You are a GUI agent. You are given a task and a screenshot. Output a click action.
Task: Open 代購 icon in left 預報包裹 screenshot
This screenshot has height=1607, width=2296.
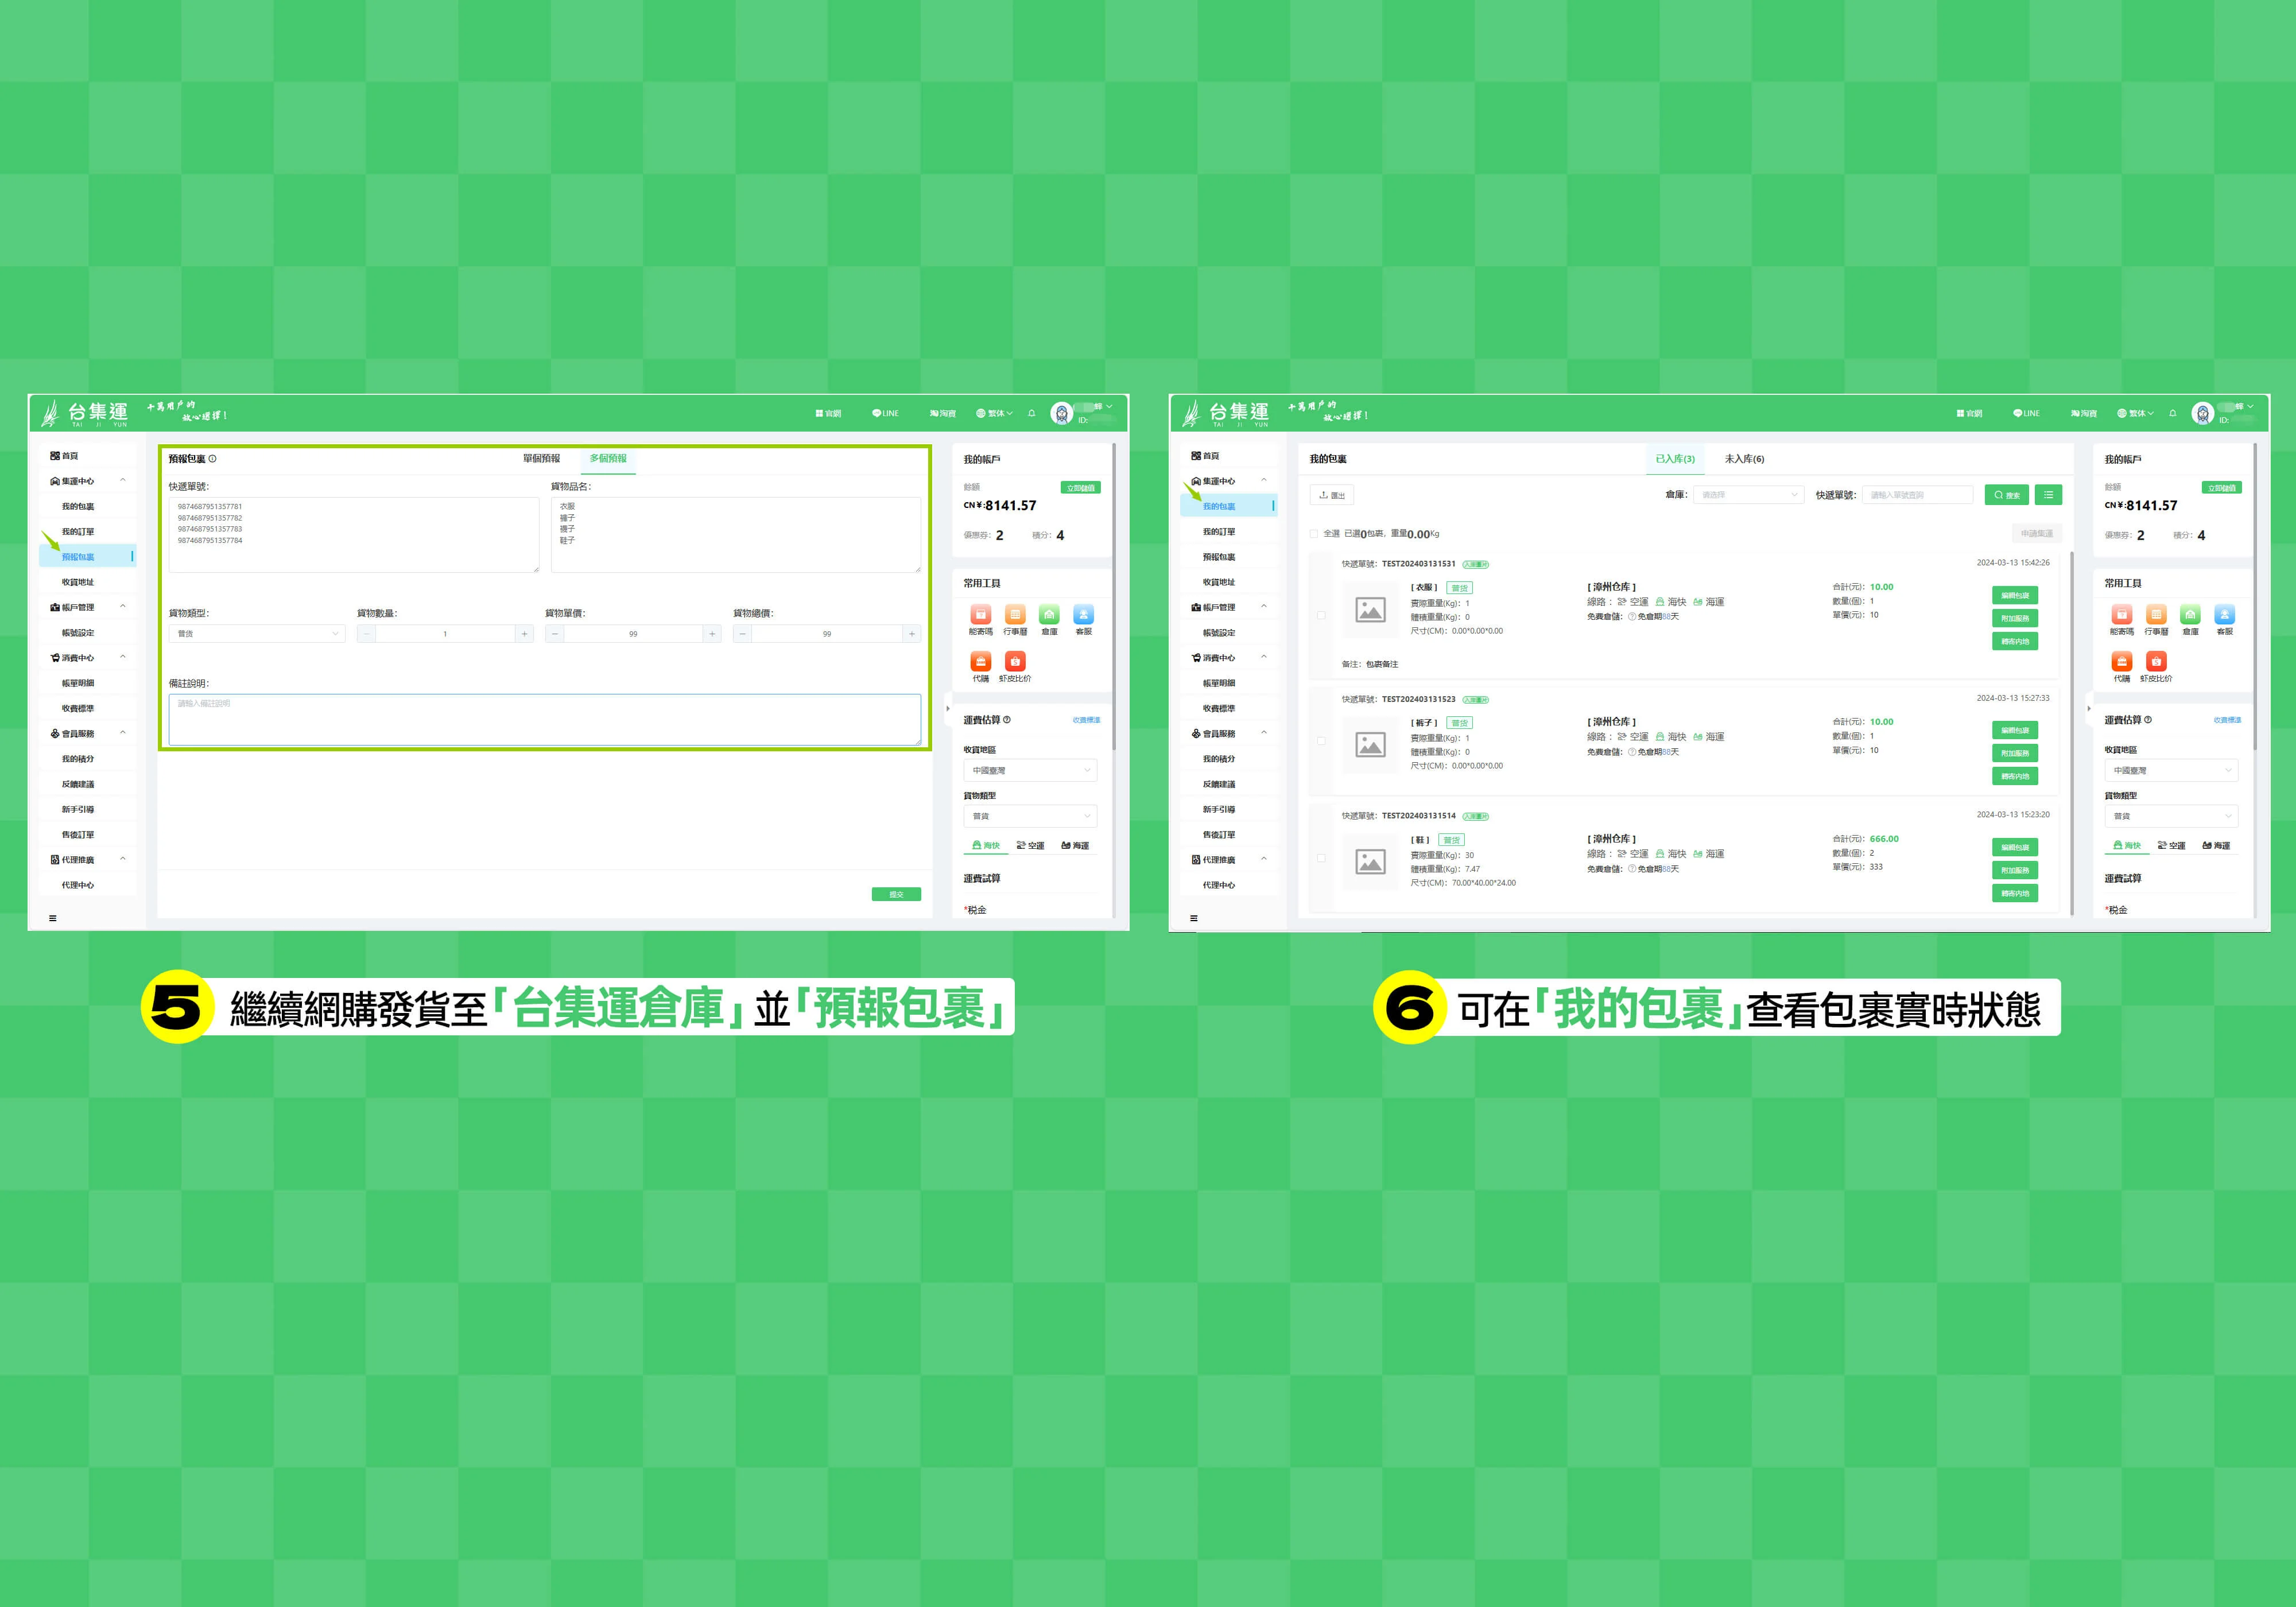coord(980,662)
